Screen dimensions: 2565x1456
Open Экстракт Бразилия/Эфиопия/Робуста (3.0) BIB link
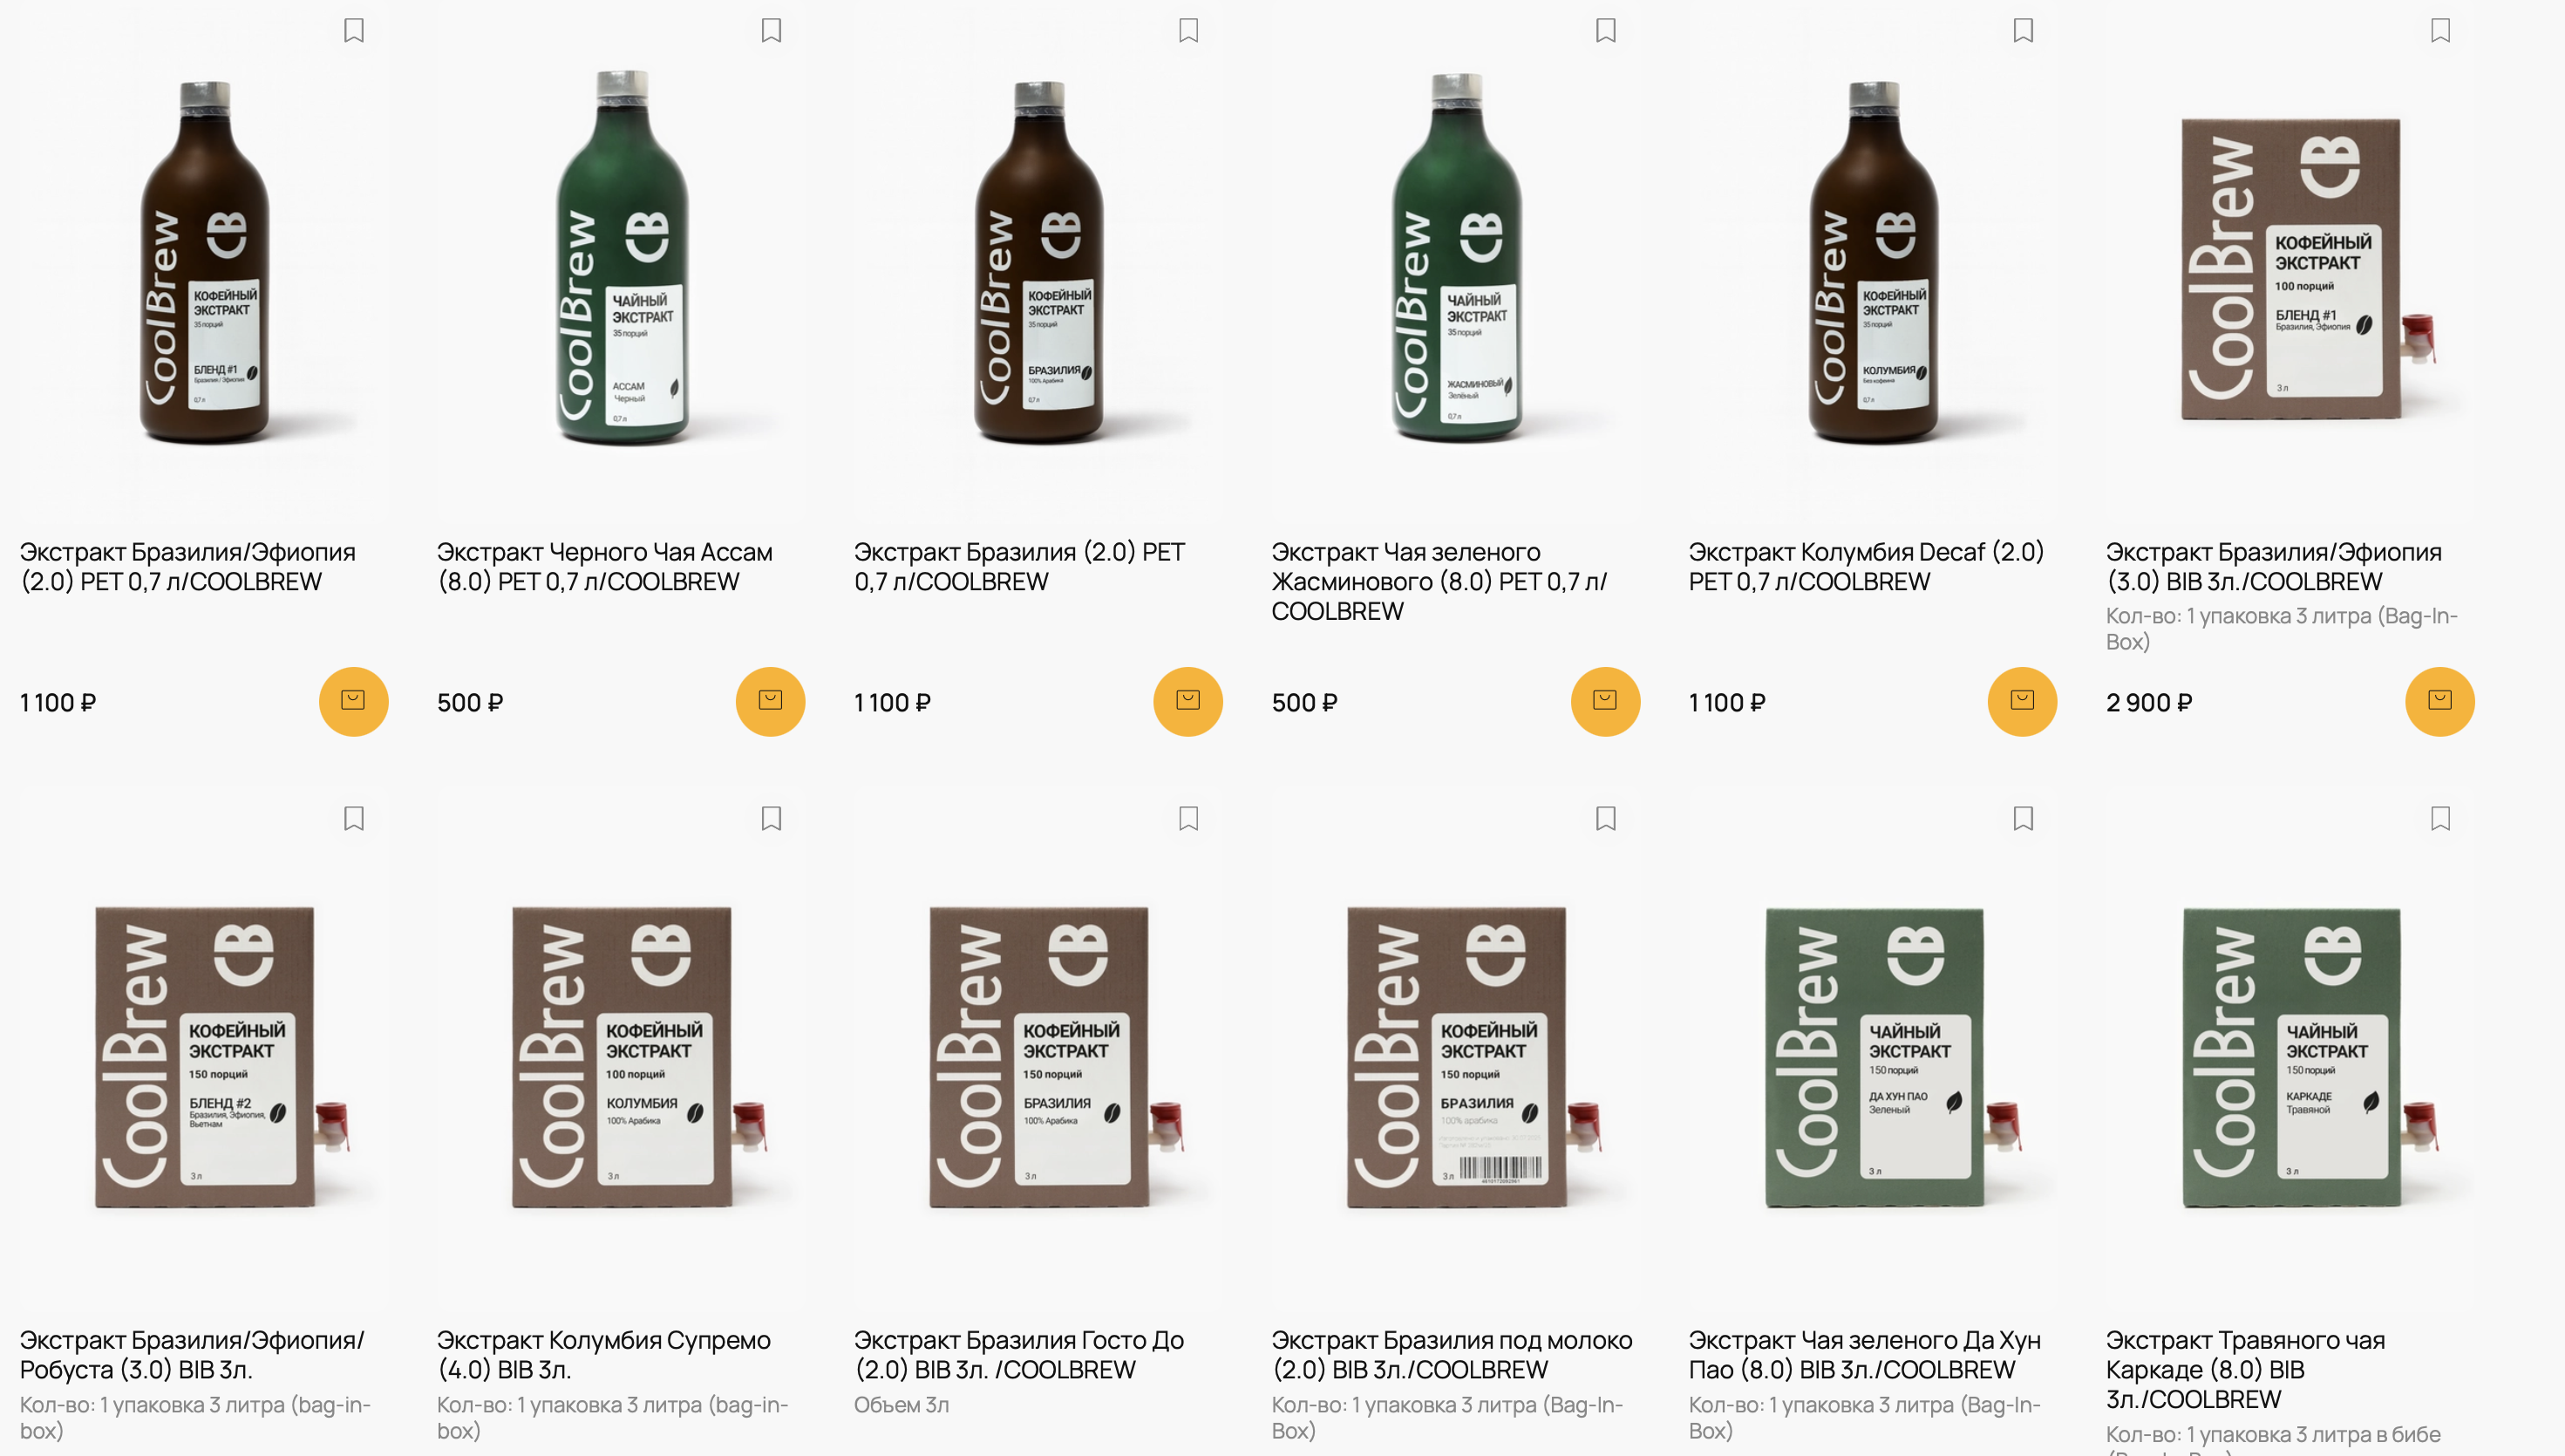pyautogui.click(x=192, y=1354)
